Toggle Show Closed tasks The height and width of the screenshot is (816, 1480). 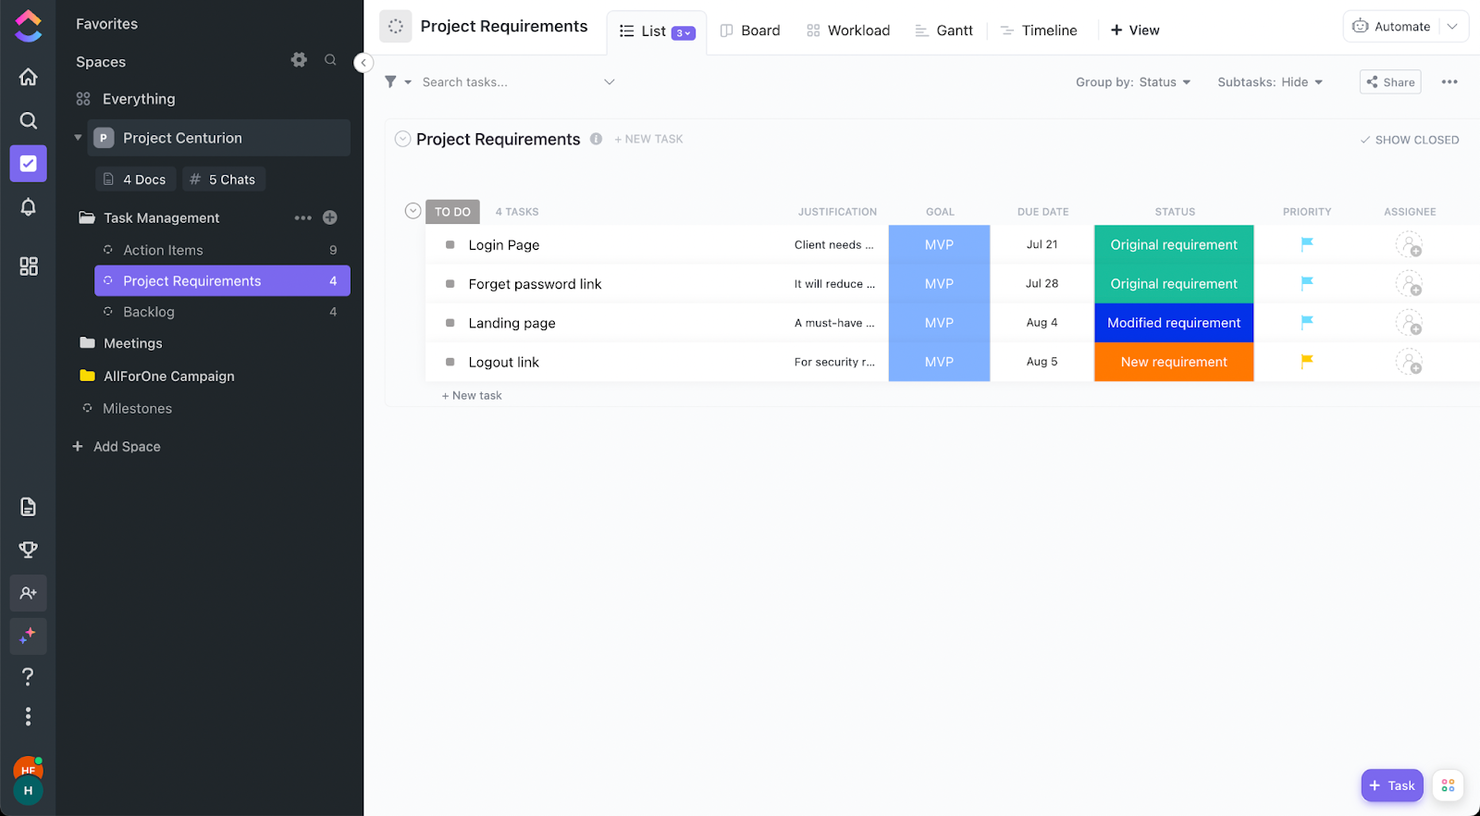tap(1409, 140)
